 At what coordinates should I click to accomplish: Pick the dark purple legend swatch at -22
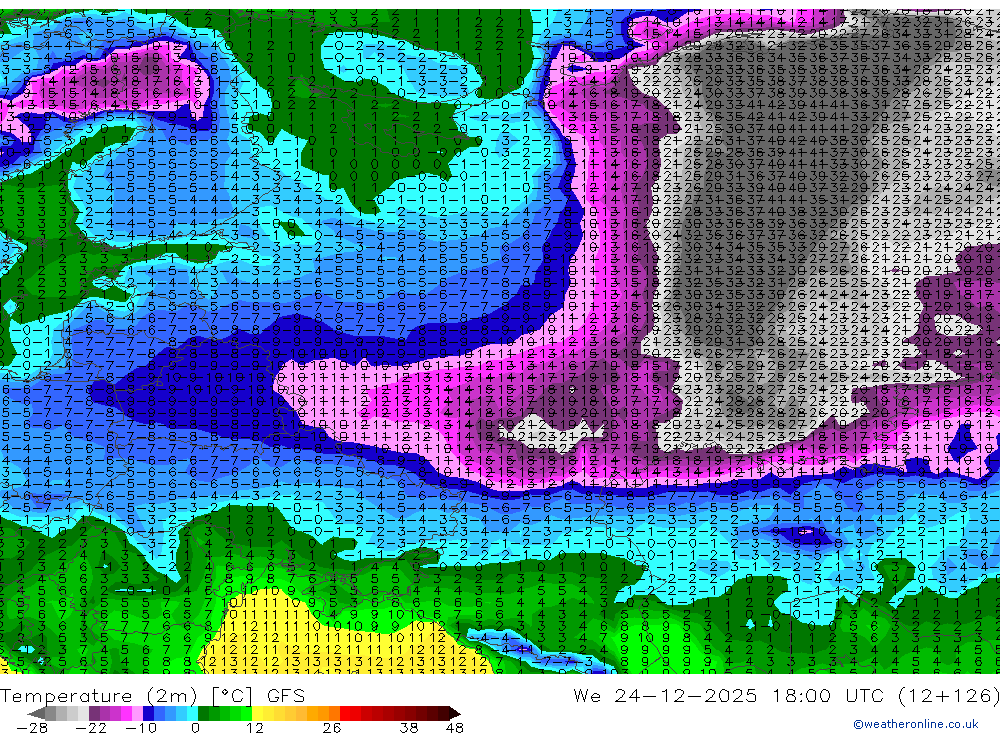point(94,714)
